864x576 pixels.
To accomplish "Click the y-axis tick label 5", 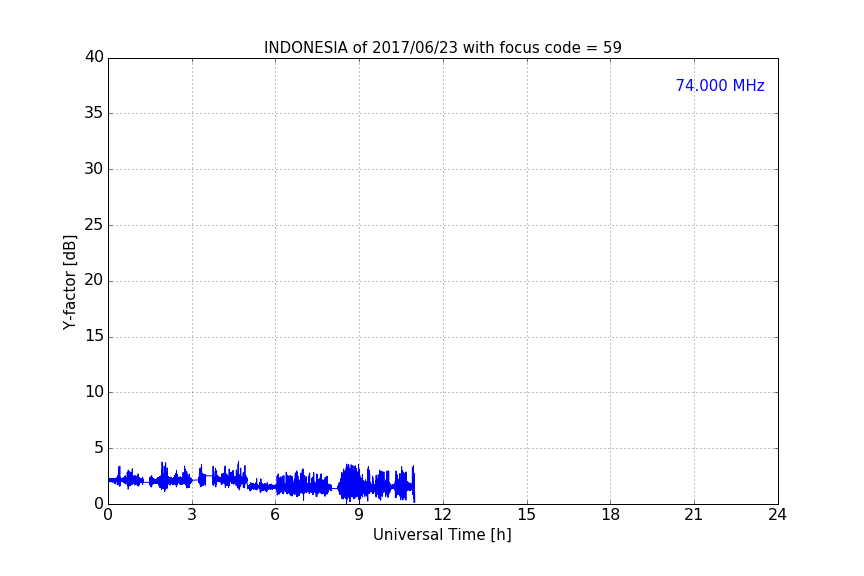I will (99, 448).
